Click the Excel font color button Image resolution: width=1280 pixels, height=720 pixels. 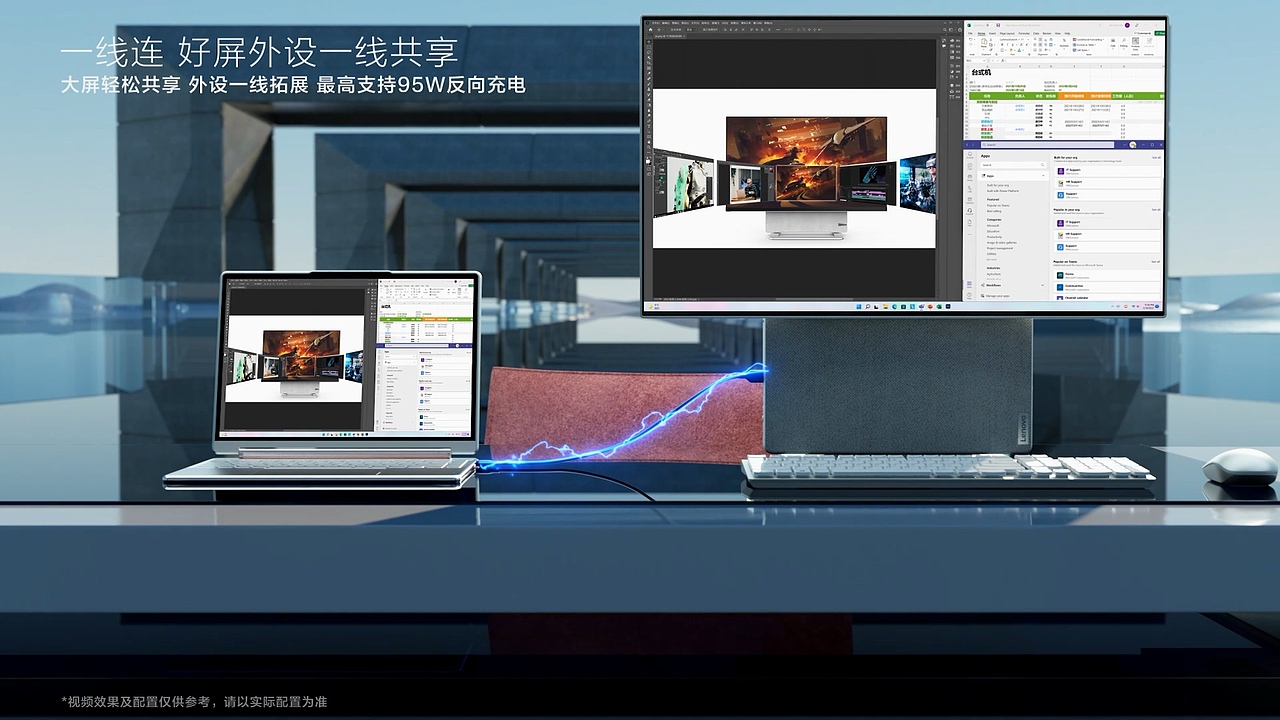coord(1019,50)
